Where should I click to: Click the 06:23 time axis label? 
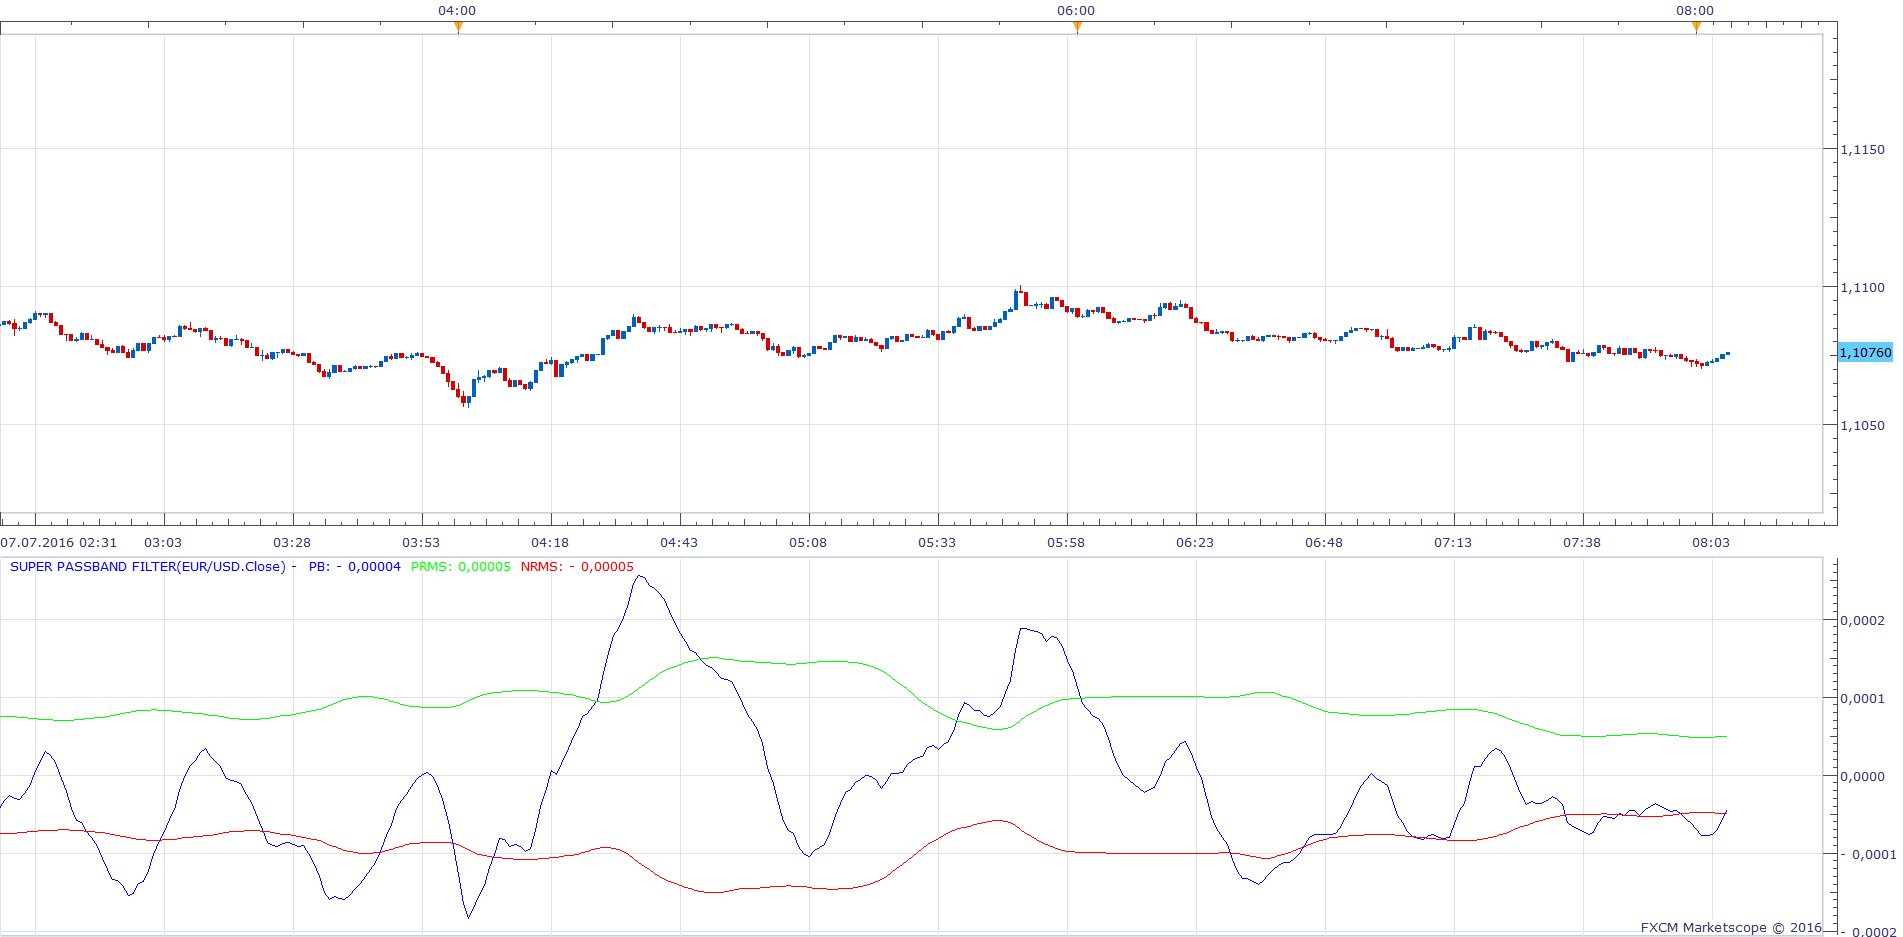click(x=1195, y=543)
